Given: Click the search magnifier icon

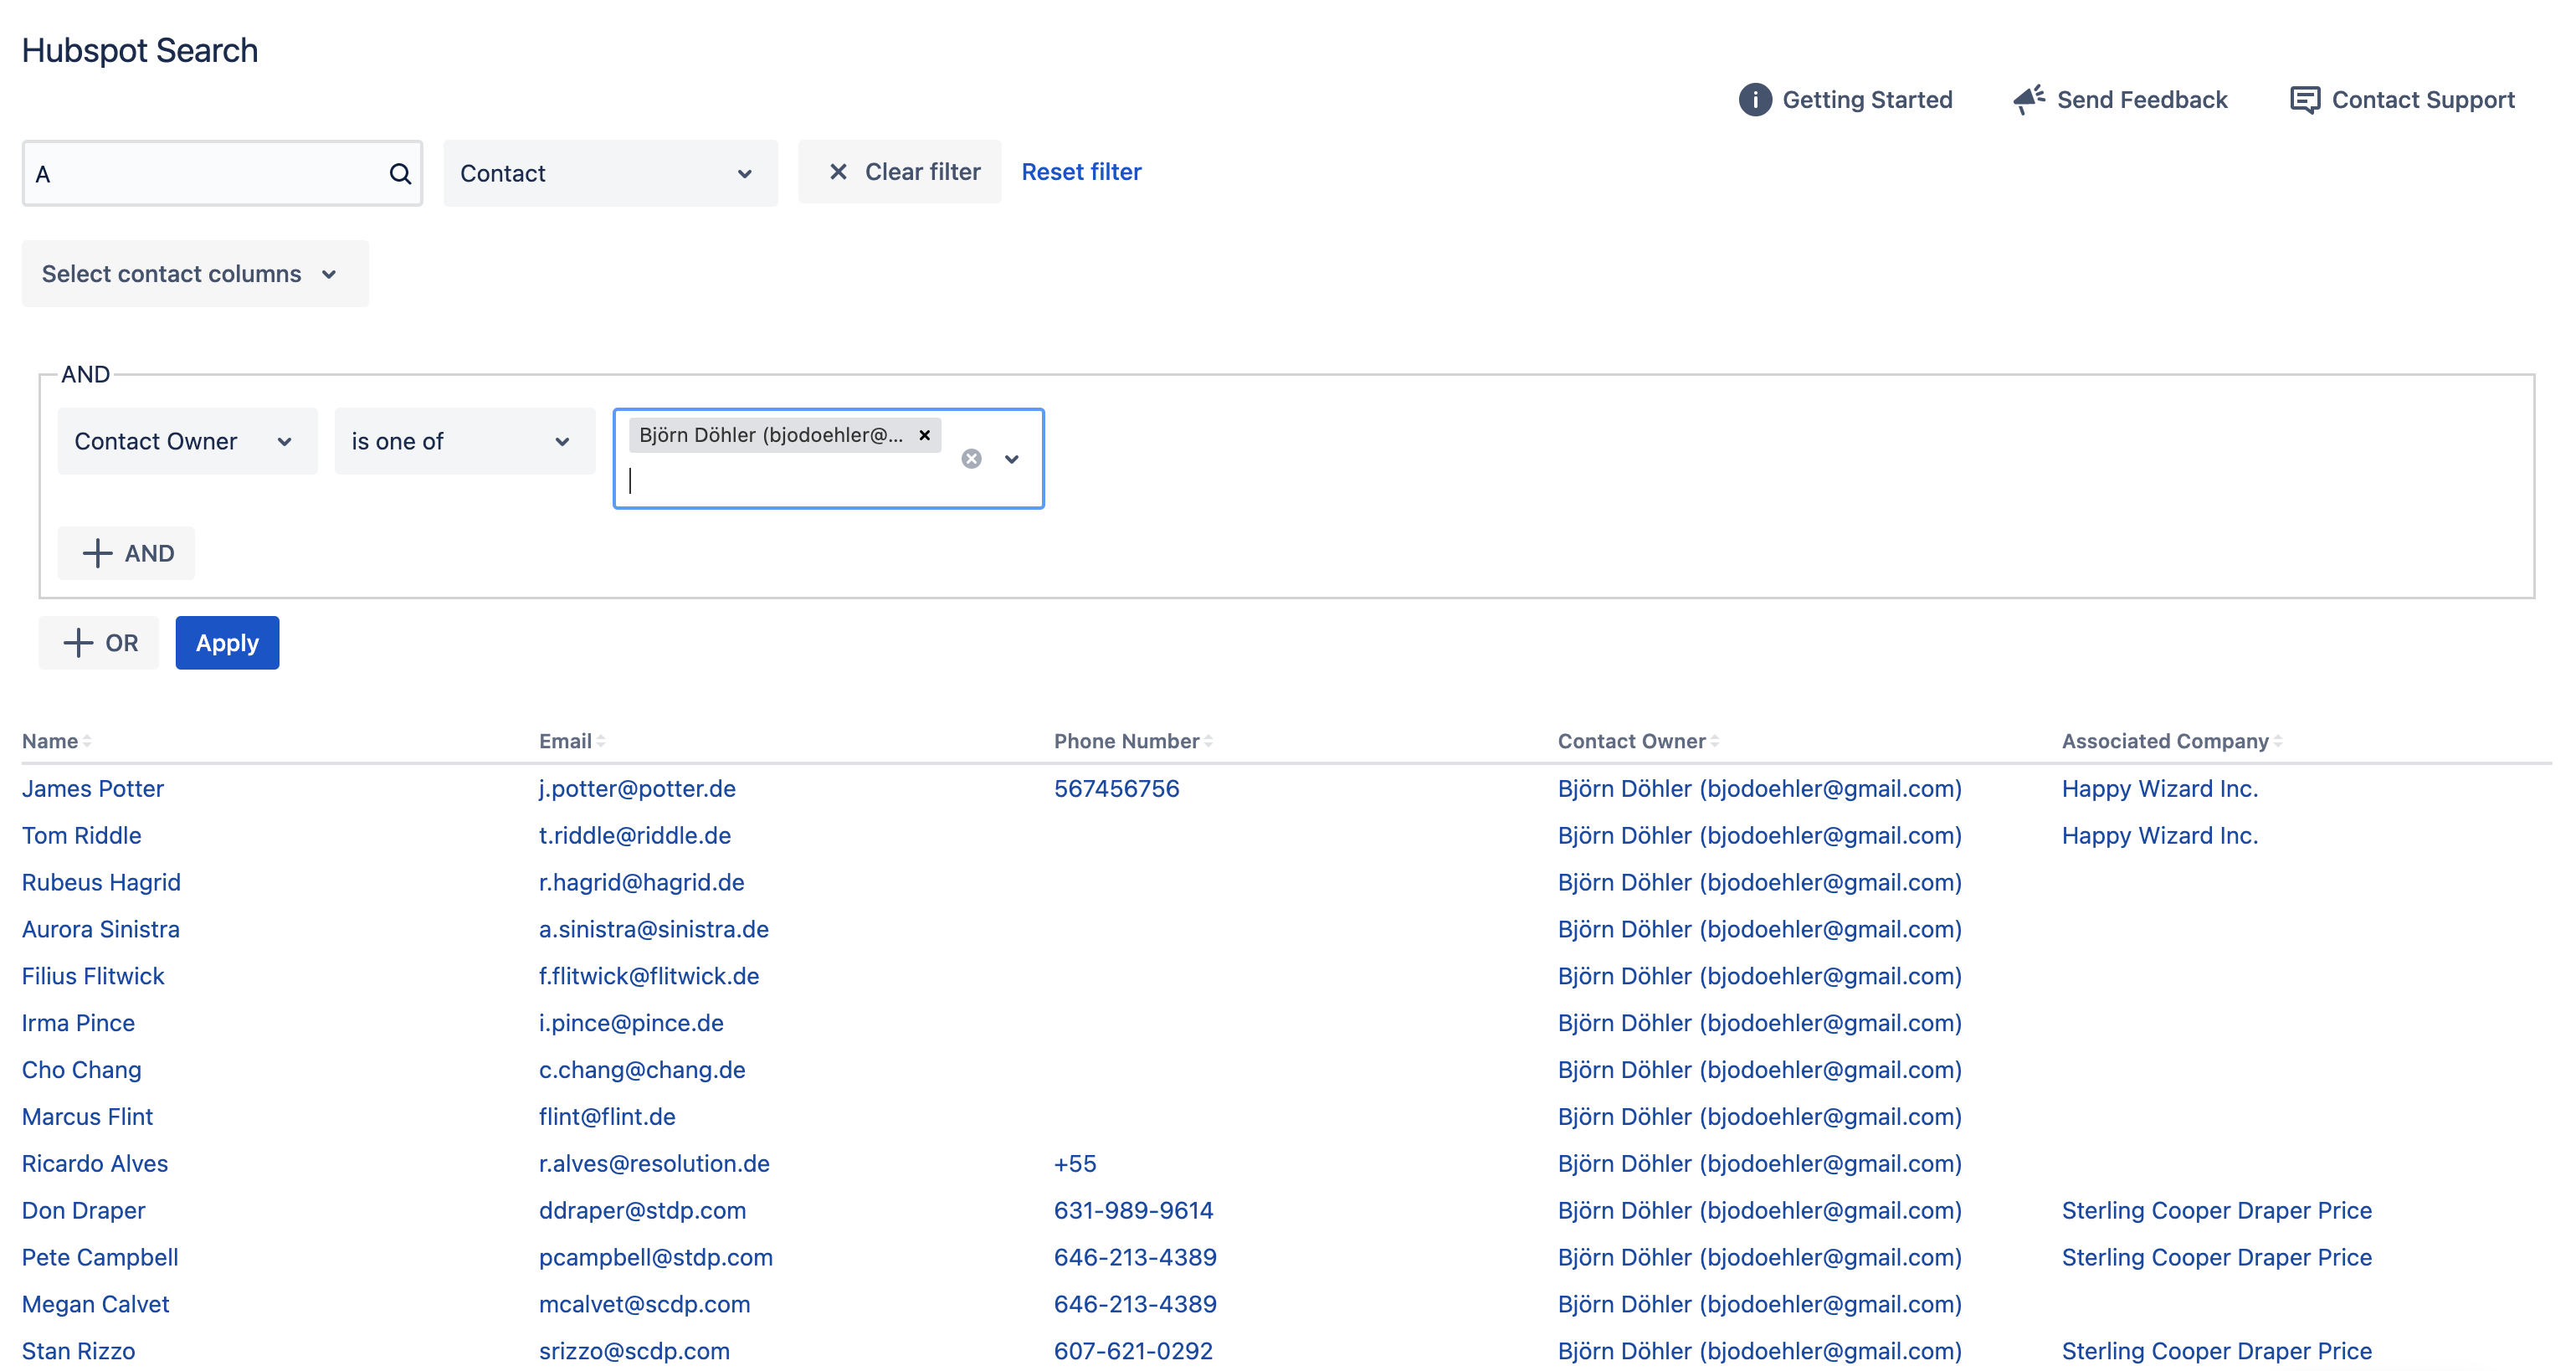Looking at the screenshot, I should [x=400, y=174].
